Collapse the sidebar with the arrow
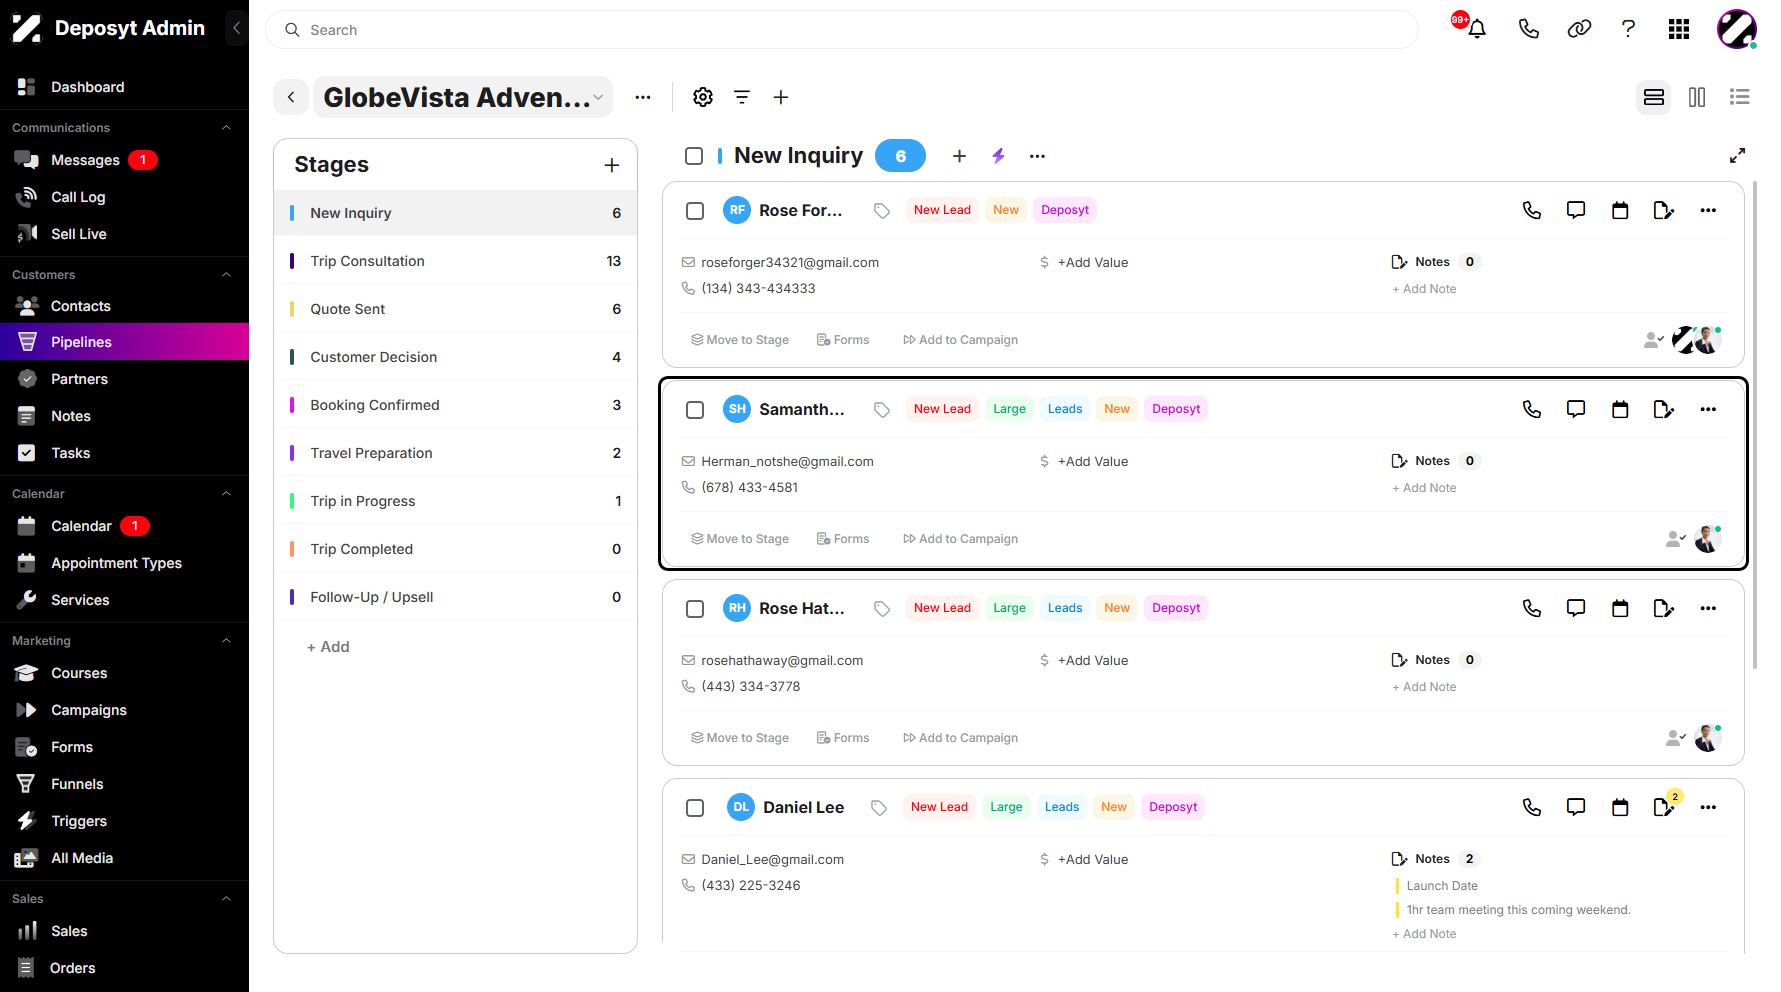 (x=236, y=28)
